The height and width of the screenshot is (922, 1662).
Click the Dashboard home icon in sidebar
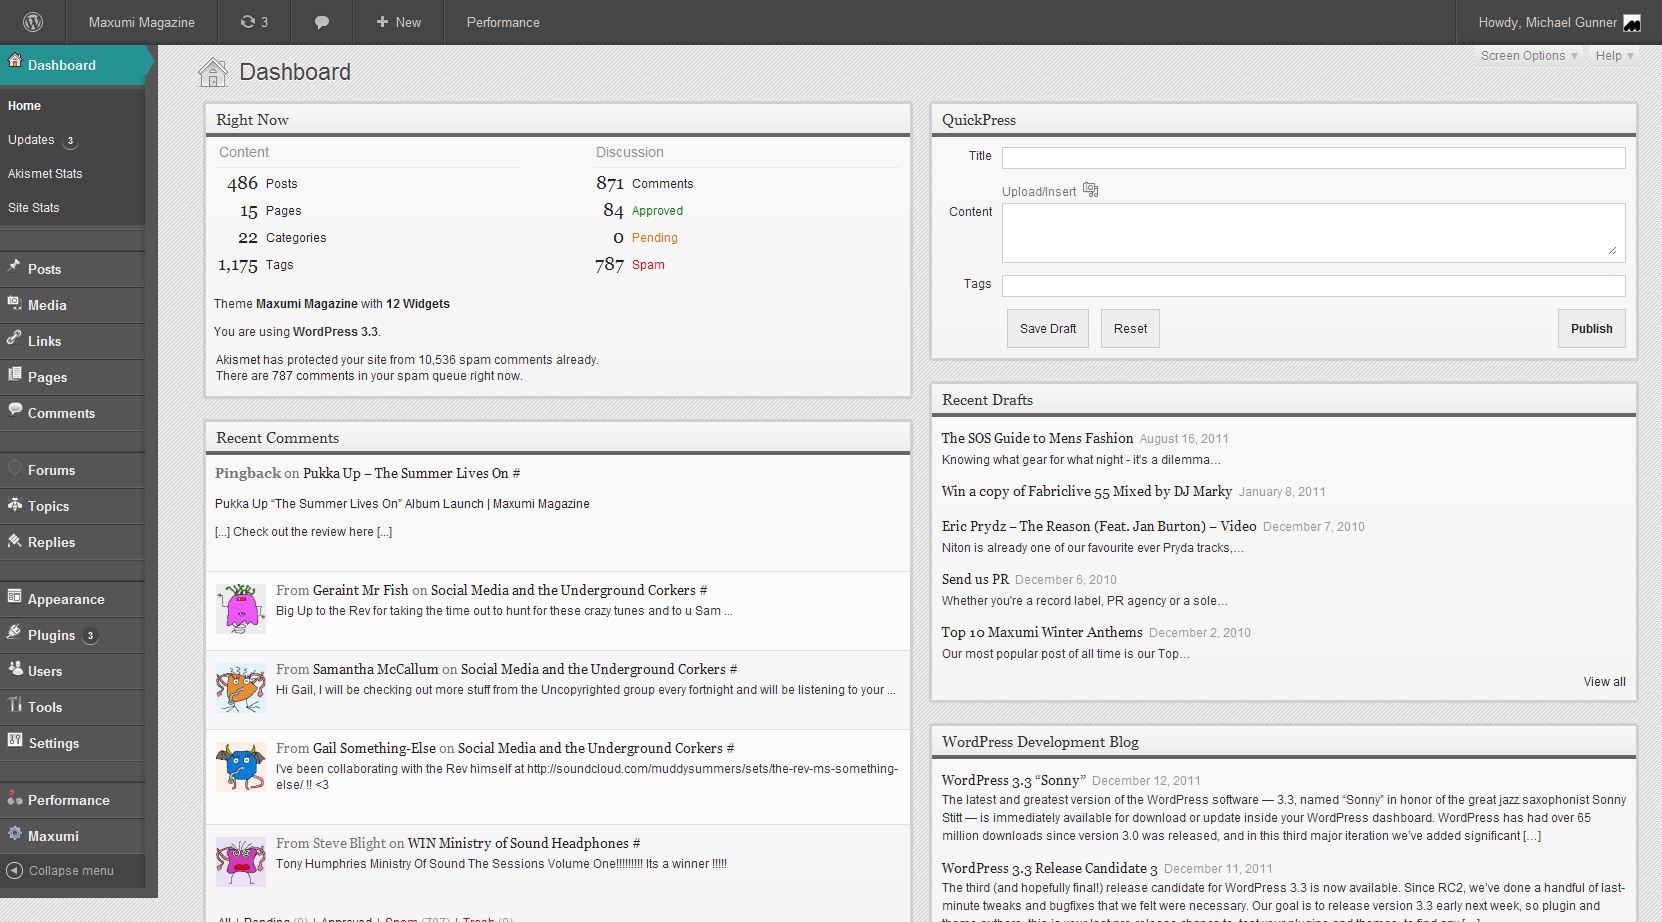[14, 62]
